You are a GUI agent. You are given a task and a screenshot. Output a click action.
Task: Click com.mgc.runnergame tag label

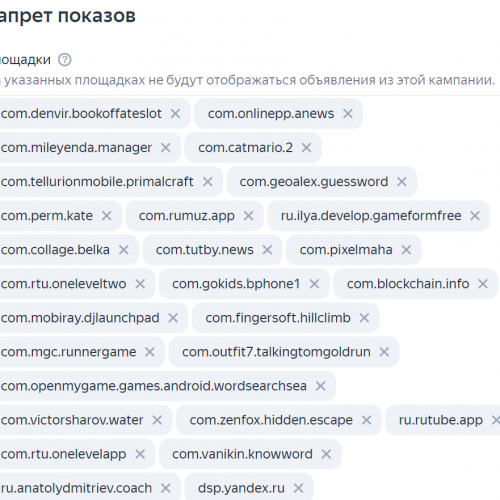pyautogui.click(x=68, y=352)
